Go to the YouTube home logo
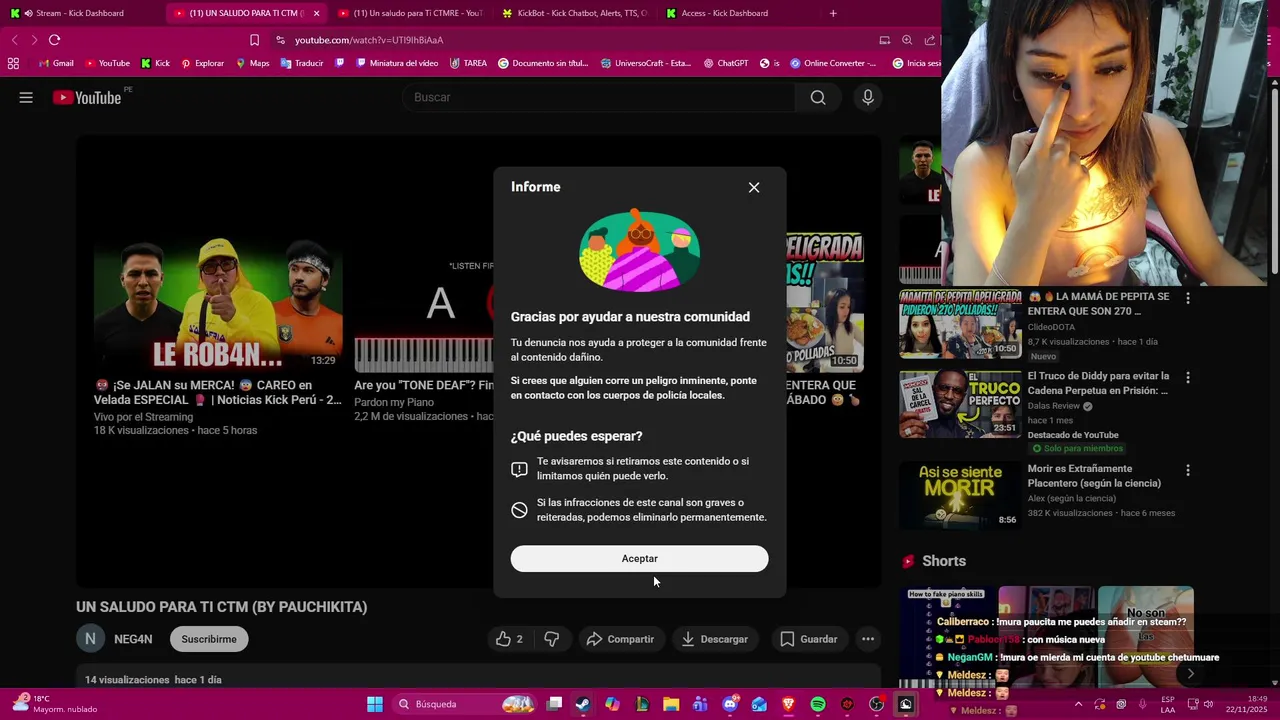The height and width of the screenshot is (720, 1280). point(87,97)
